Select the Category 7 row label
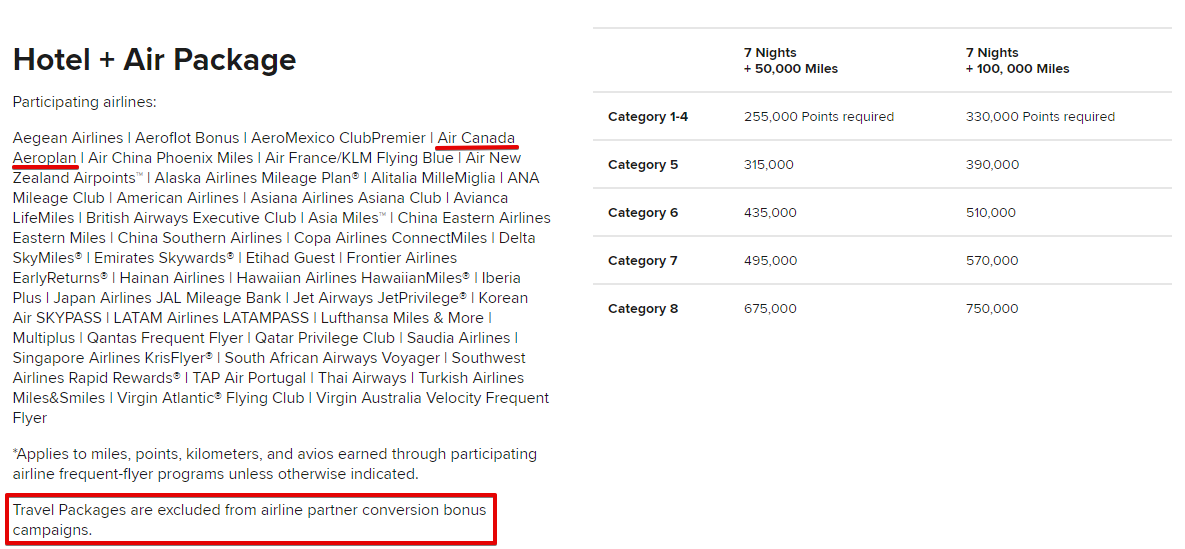1185x549 pixels. [x=643, y=261]
